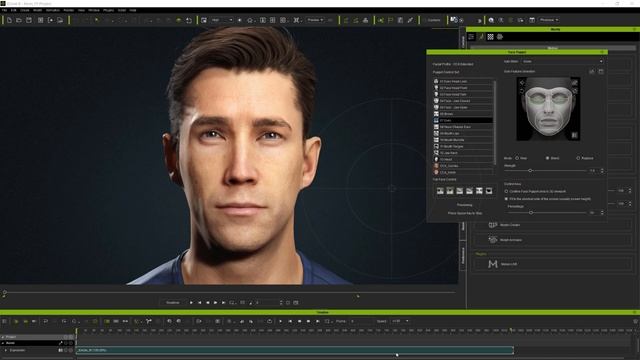Click the icon at the face thumbnail's top-right corner
This screenshot has height=360, width=640.
(575, 82)
